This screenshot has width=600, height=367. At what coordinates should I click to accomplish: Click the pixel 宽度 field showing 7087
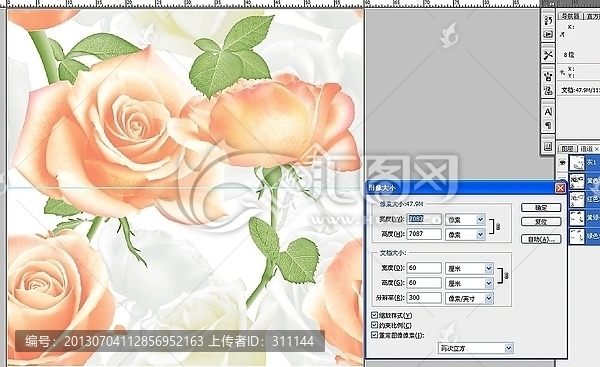point(424,219)
